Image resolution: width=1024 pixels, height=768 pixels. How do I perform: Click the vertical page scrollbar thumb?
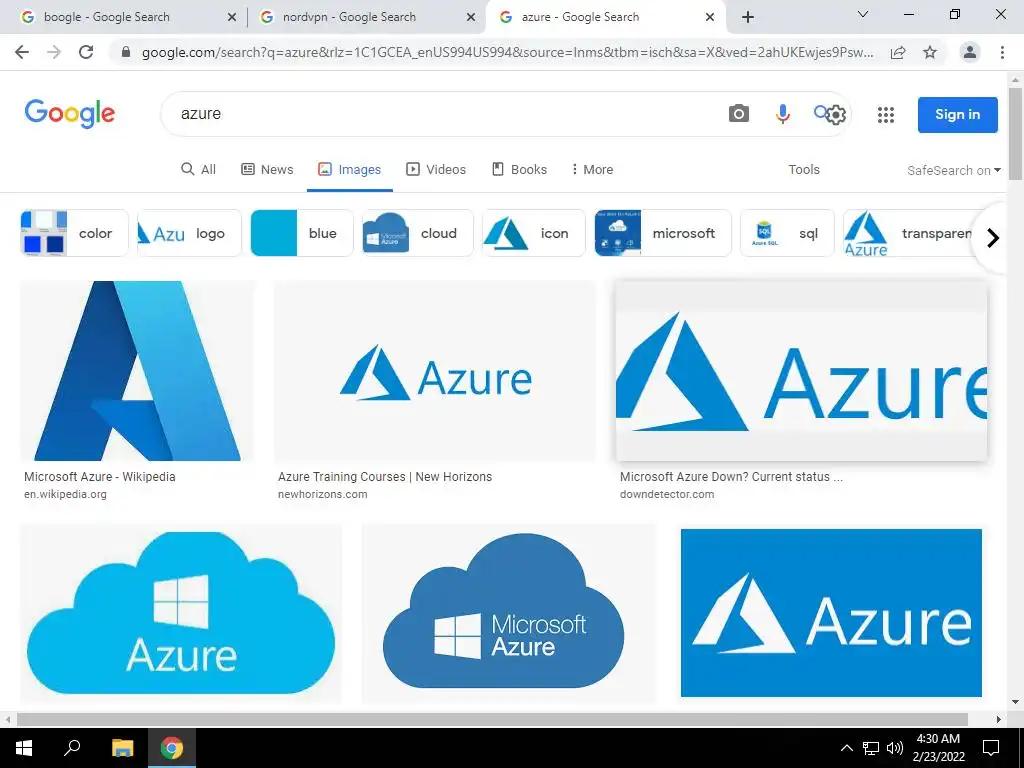[1015, 133]
